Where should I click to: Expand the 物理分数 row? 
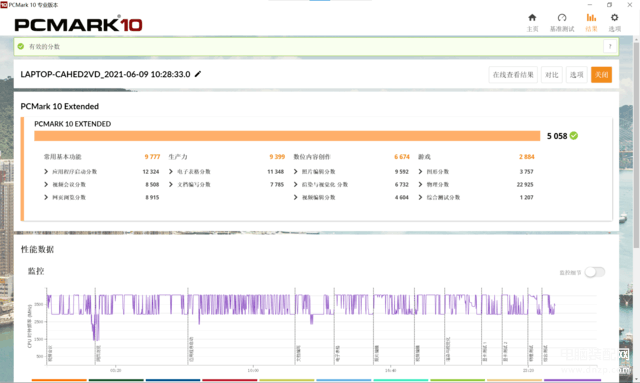tap(420, 184)
